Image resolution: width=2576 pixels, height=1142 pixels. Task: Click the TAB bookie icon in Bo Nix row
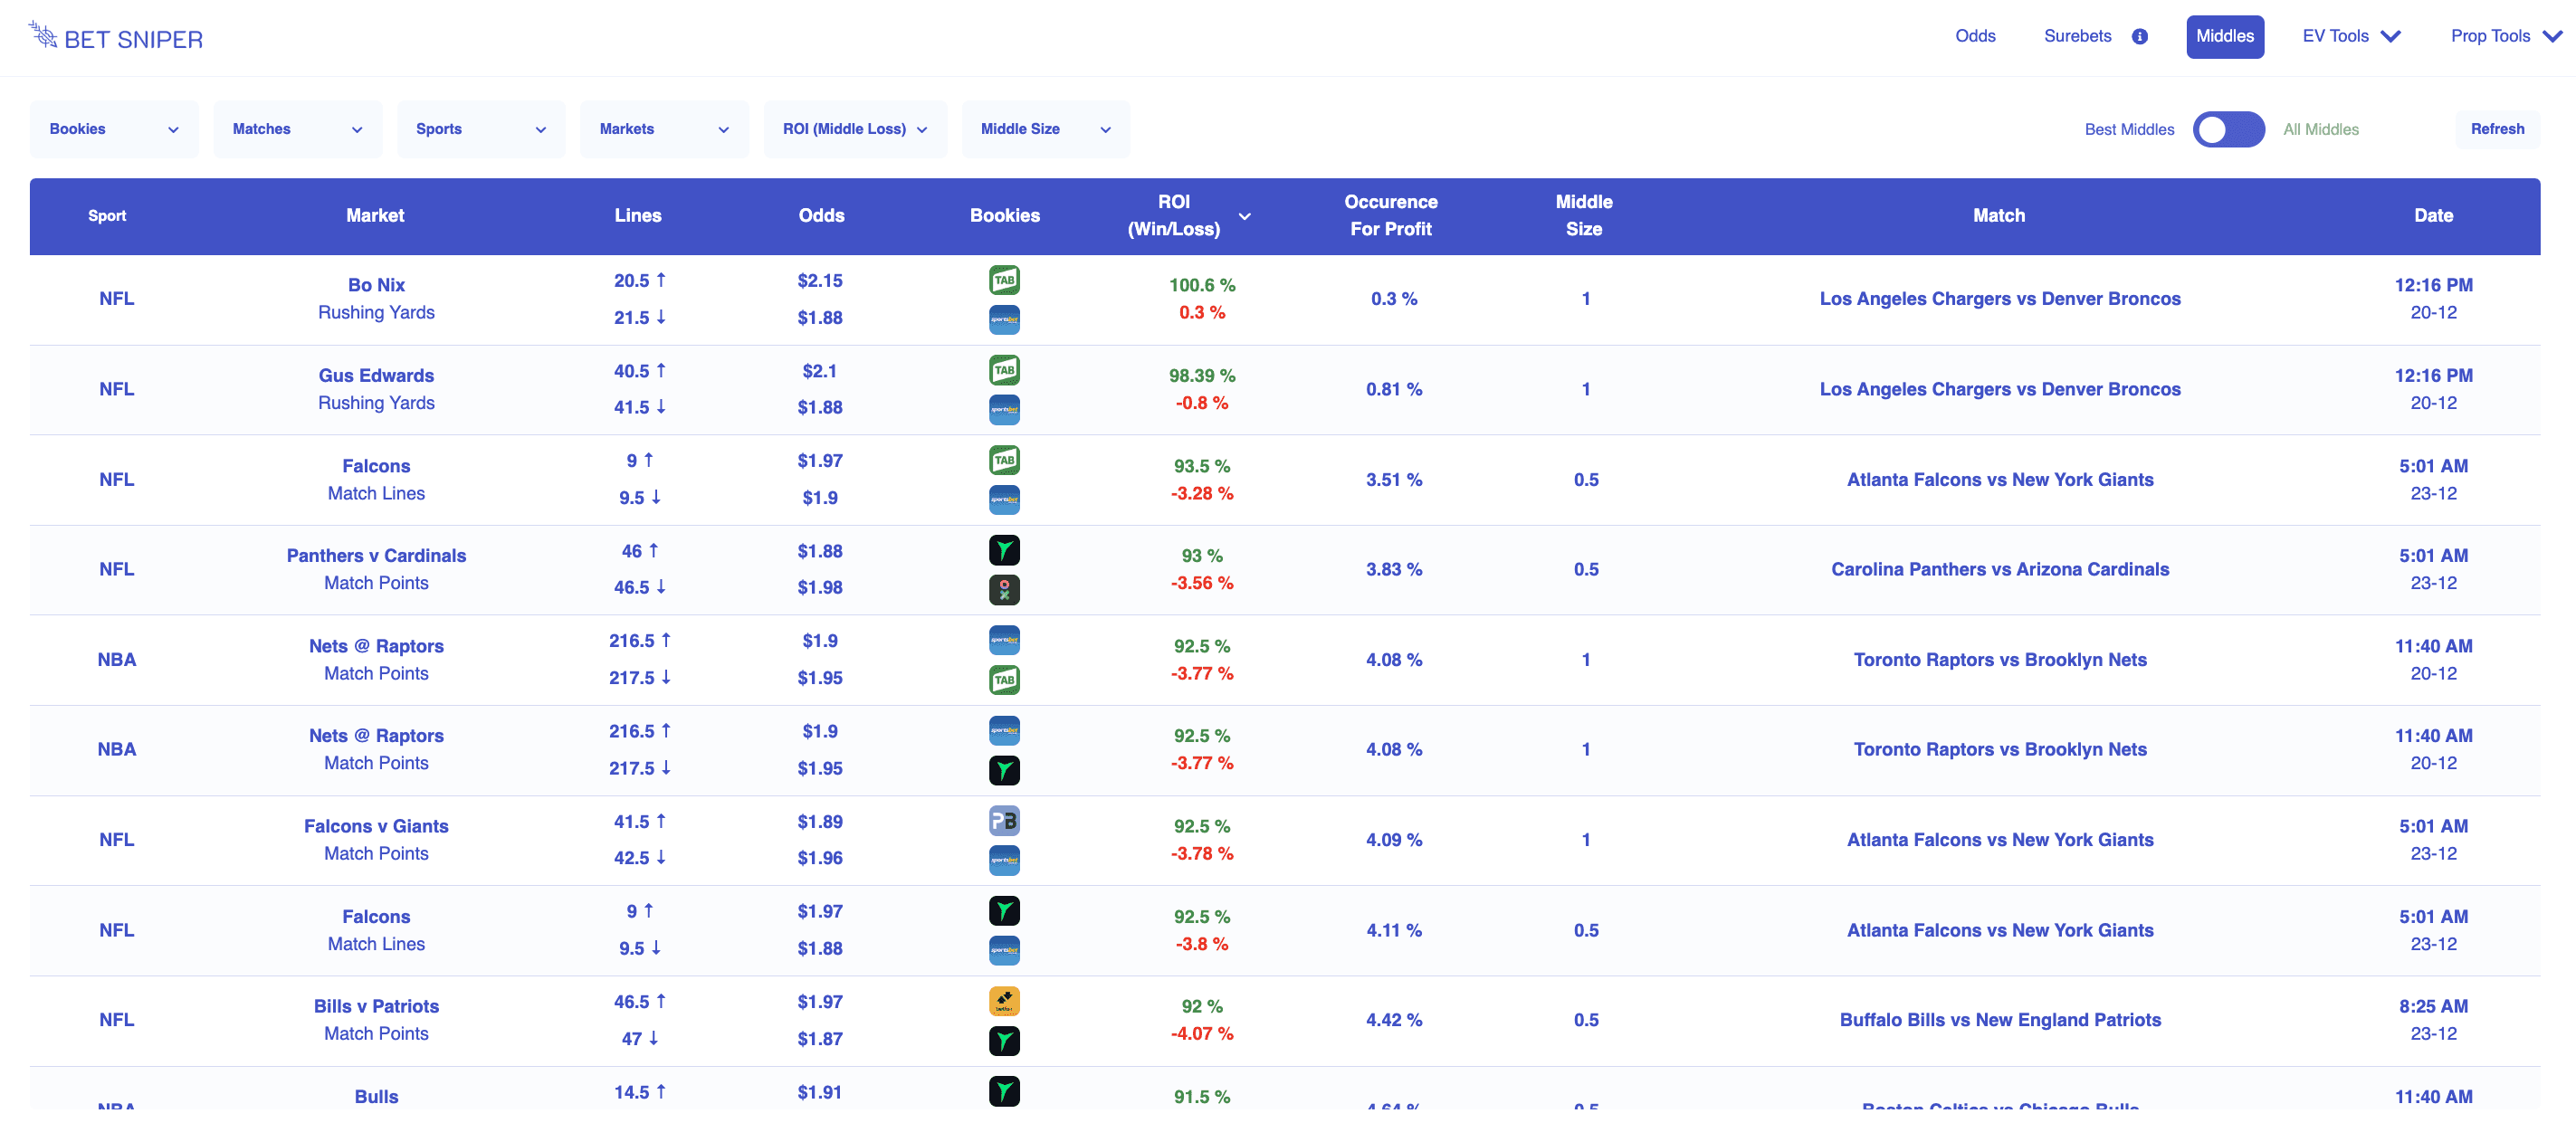1004,280
